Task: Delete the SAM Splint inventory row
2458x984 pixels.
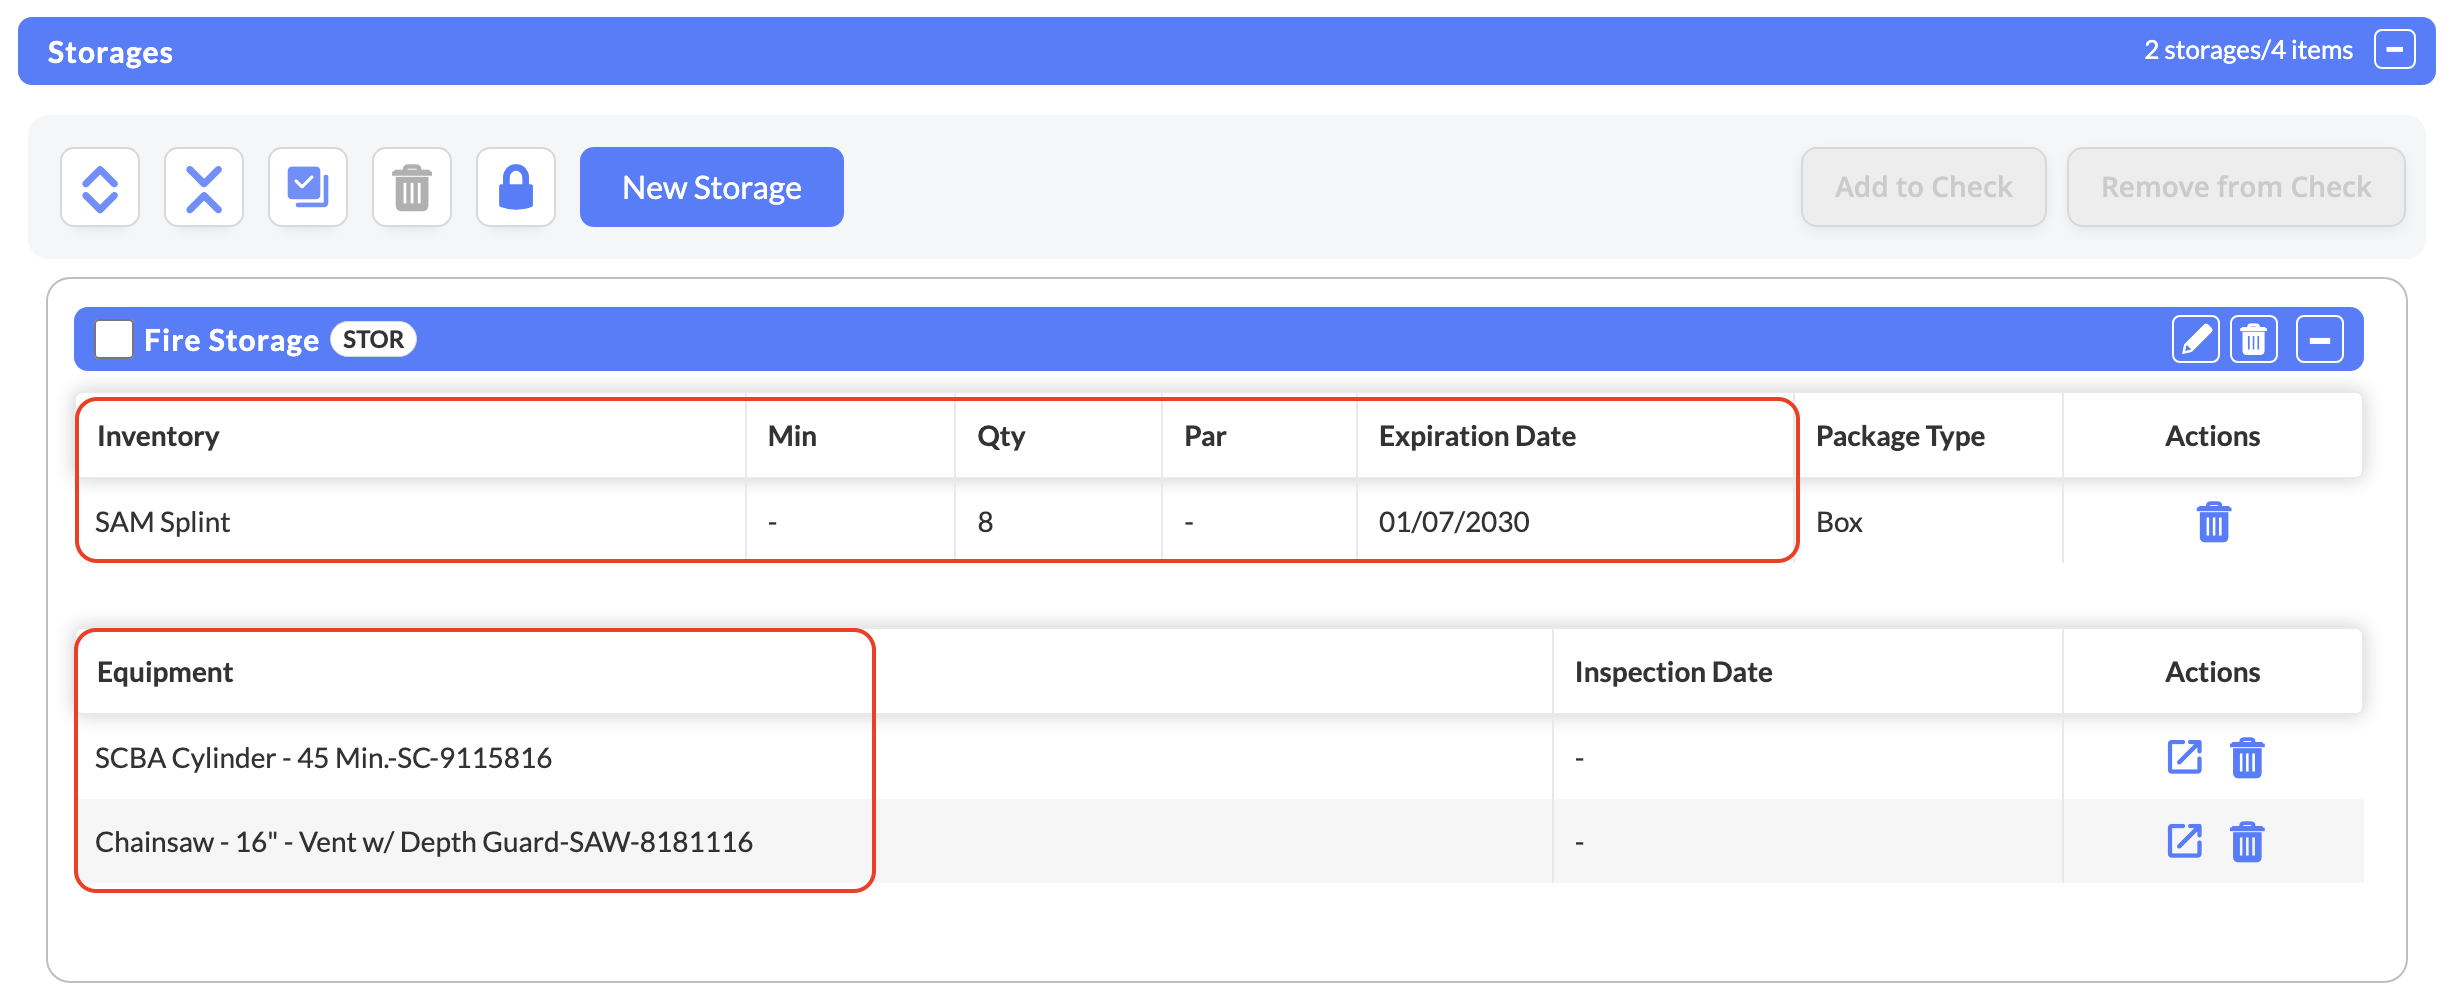Action: (x=2213, y=522)
